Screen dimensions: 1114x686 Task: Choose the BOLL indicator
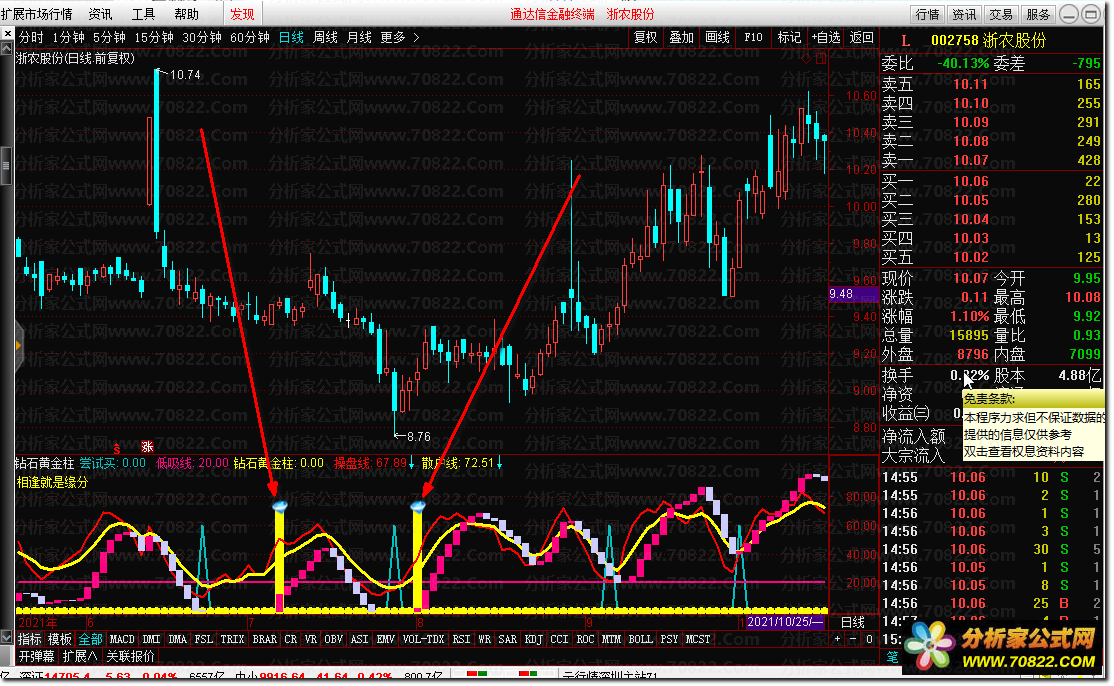640,639
